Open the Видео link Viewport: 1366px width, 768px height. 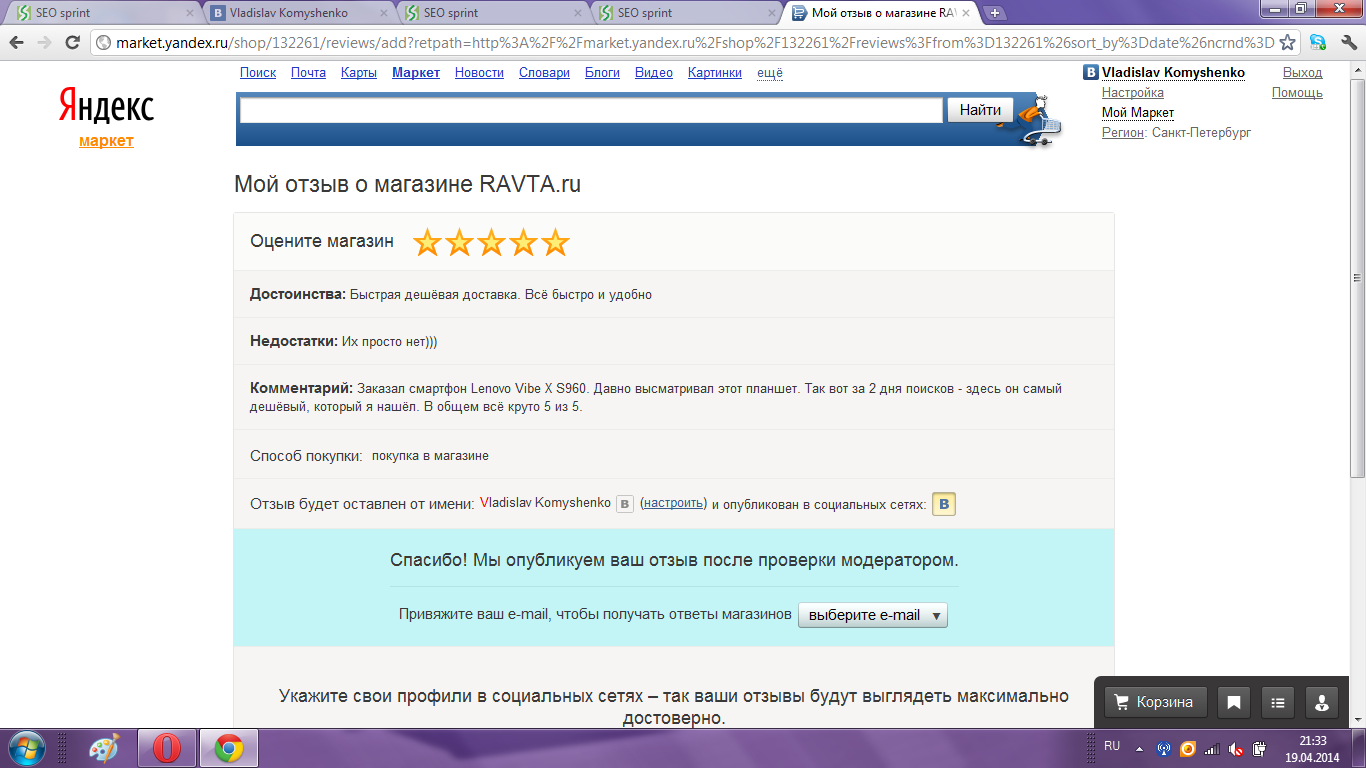[x=654, y=73]
